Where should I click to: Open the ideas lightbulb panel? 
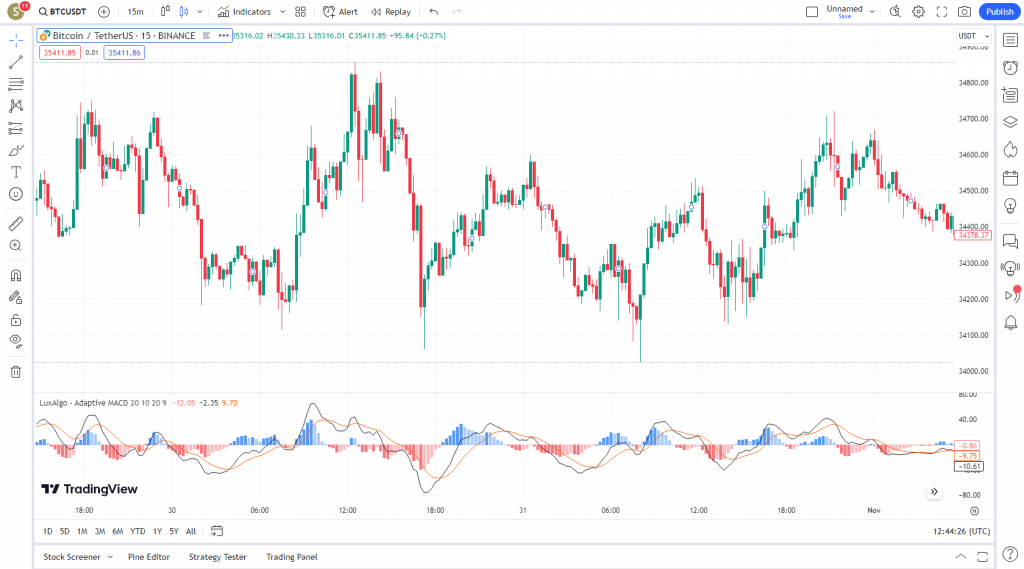[1010, 206]
